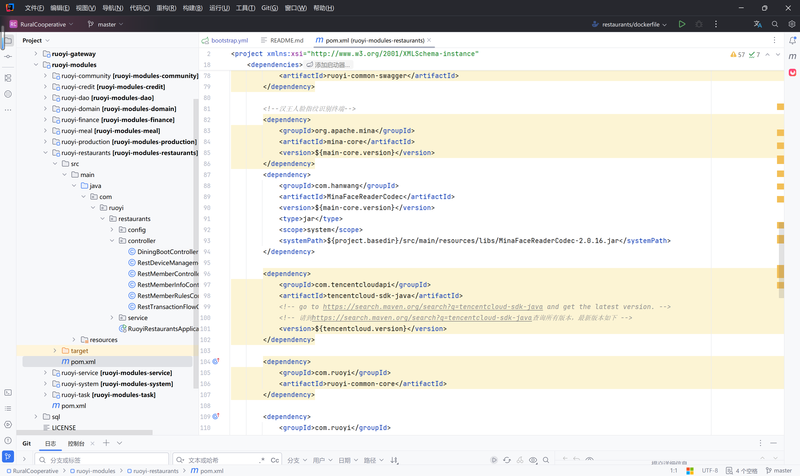Open run toolbar More Actions vertical dots
This screenshot has height=476, width=800.
tap(716, 24)
